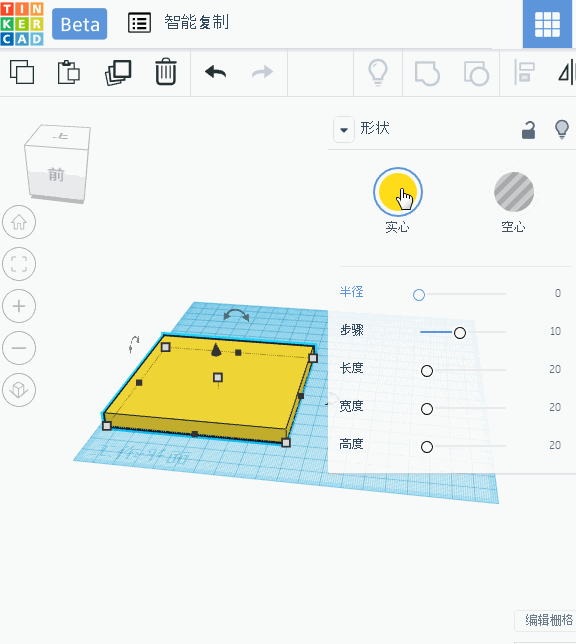Undo the last action
The height and width of the screenshot is (644, 576).
[x=216, y=72]
